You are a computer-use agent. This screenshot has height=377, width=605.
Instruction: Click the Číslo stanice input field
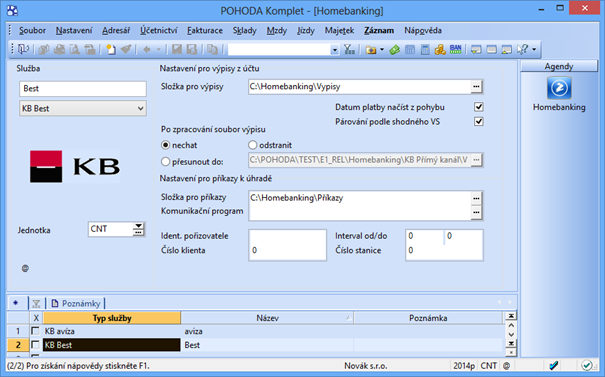(x=444, y=250)
